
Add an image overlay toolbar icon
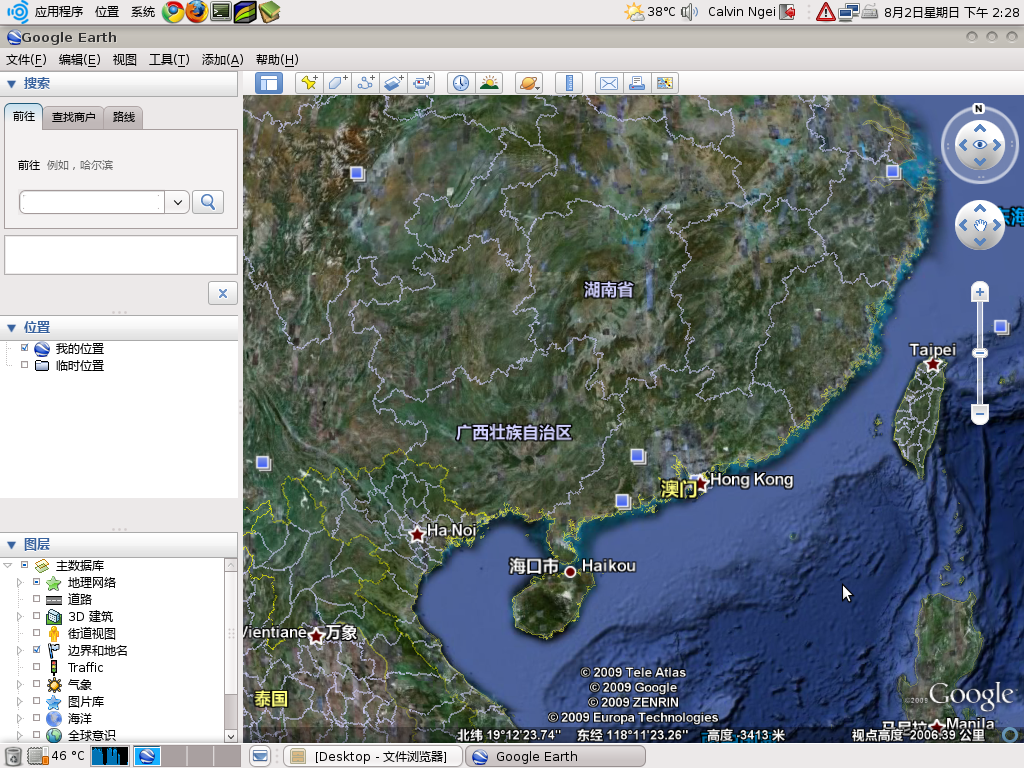pos(394,83)
